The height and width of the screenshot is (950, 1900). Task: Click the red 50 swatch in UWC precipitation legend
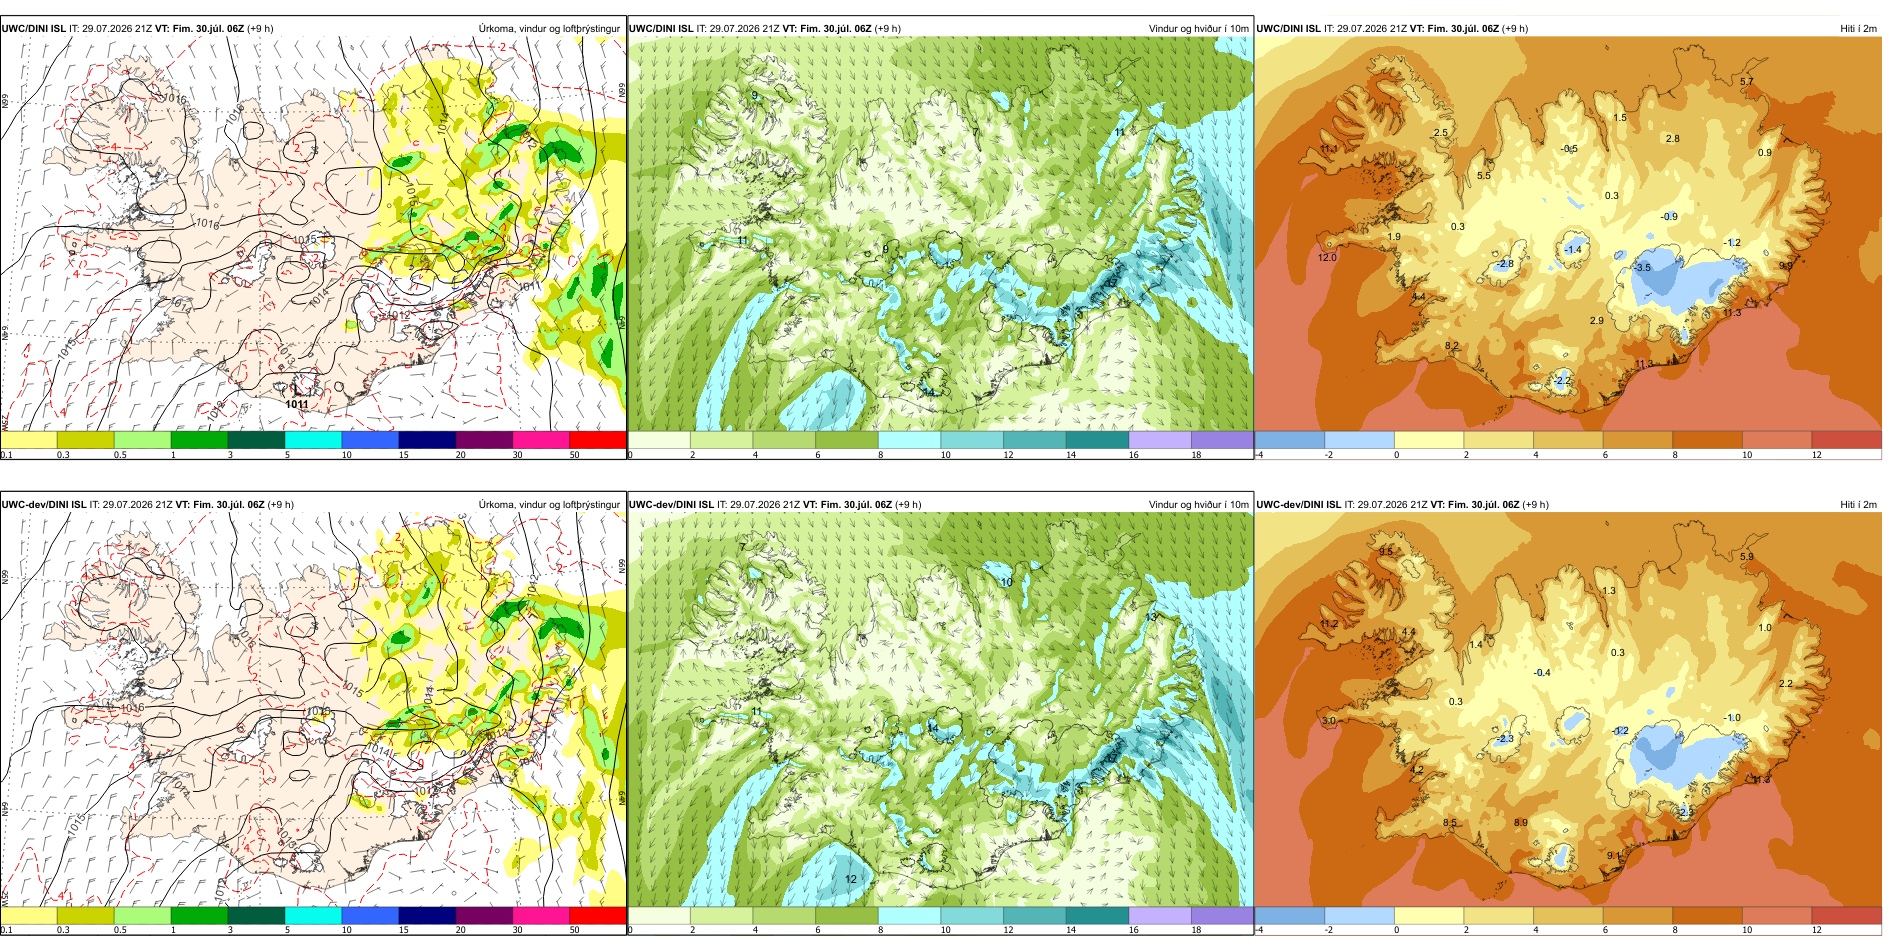click(598, 440)
